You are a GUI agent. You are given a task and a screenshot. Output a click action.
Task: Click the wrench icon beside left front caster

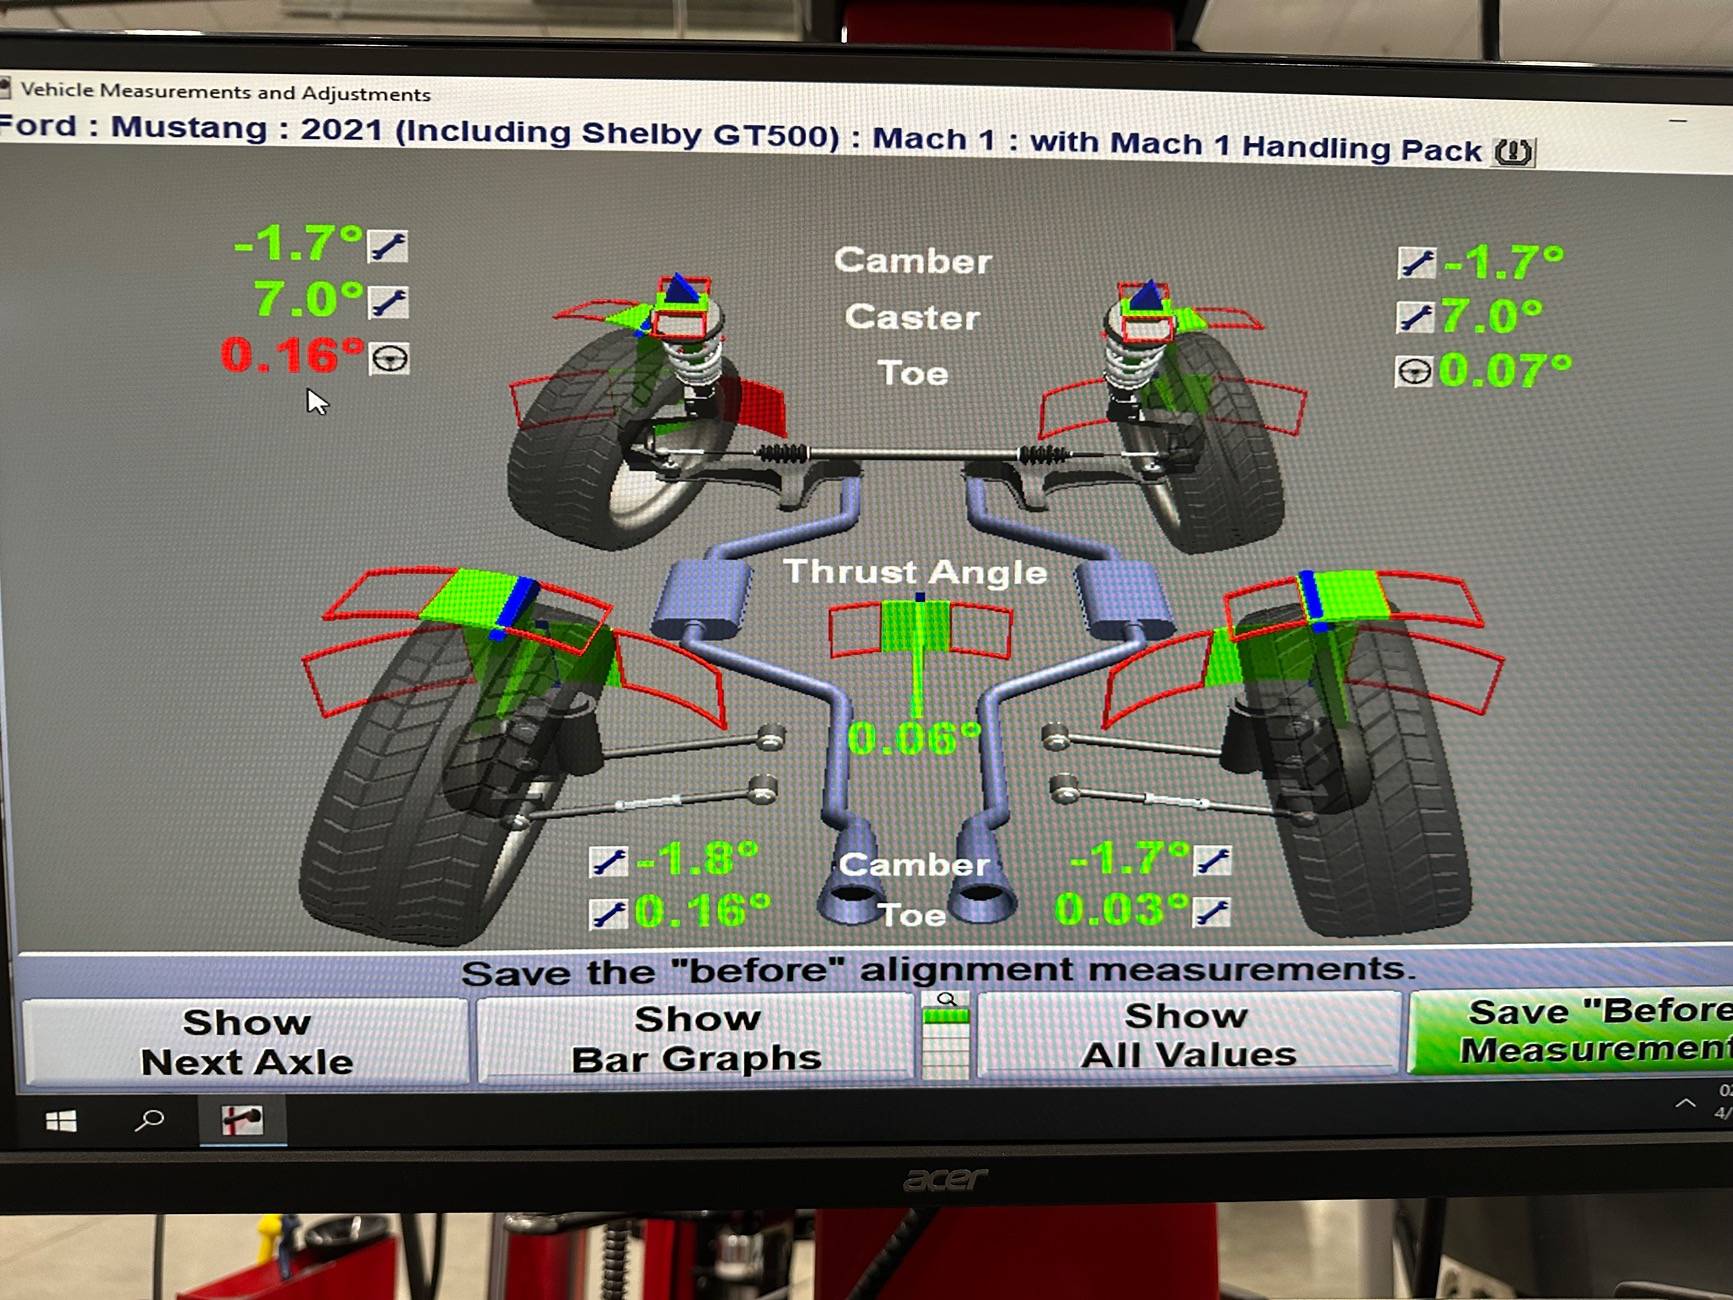(x=388, y=301)
